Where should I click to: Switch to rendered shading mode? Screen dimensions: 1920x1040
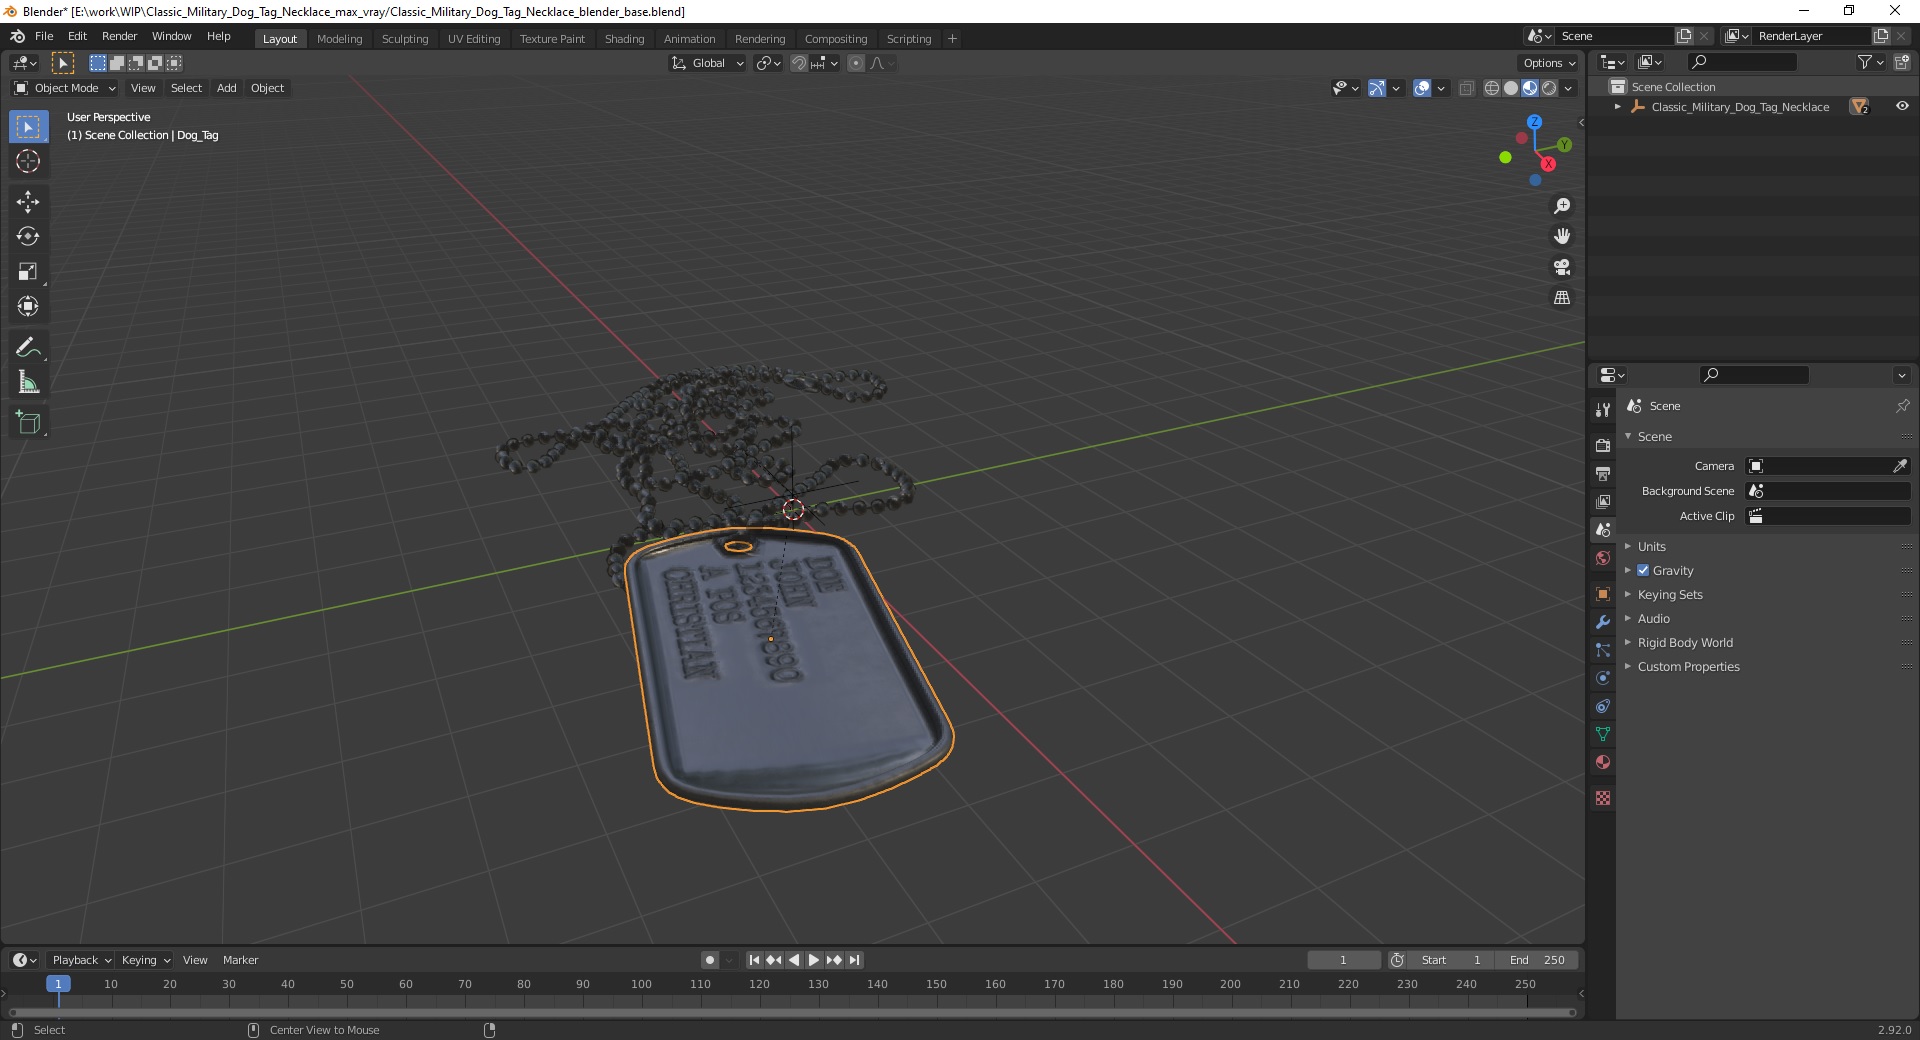click(x=1549, y=88)
